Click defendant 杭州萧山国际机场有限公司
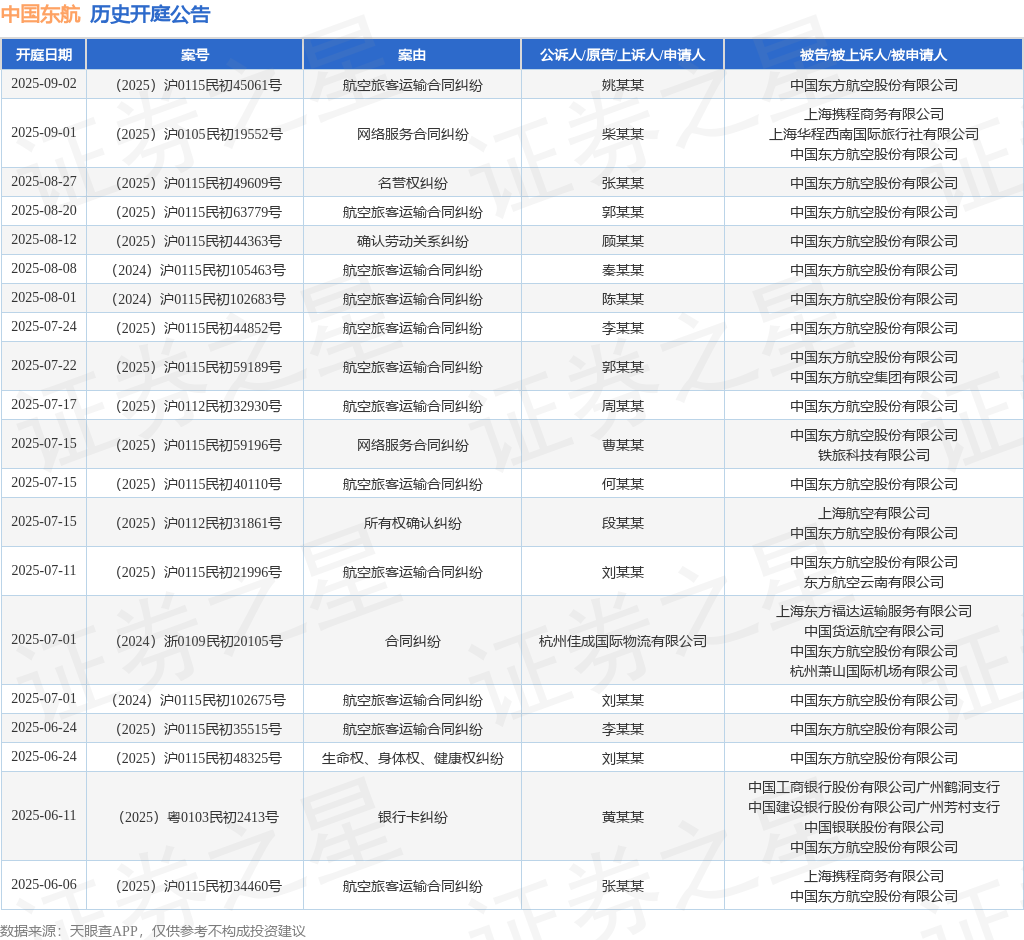This screenshot has height=940, width=1024. click(874, 671)
